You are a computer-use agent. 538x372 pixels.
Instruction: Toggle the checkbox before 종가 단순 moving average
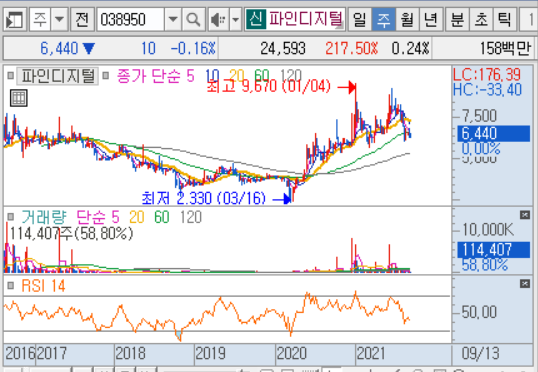(x=106, y=75)
